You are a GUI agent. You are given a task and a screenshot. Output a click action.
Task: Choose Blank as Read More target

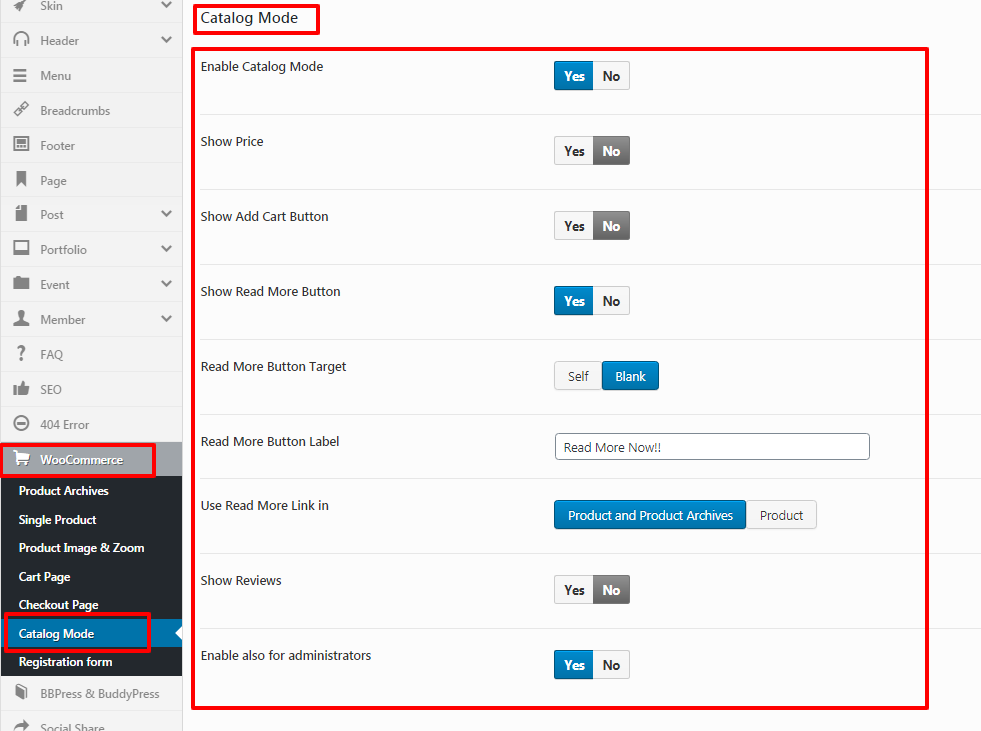[630, 376]
